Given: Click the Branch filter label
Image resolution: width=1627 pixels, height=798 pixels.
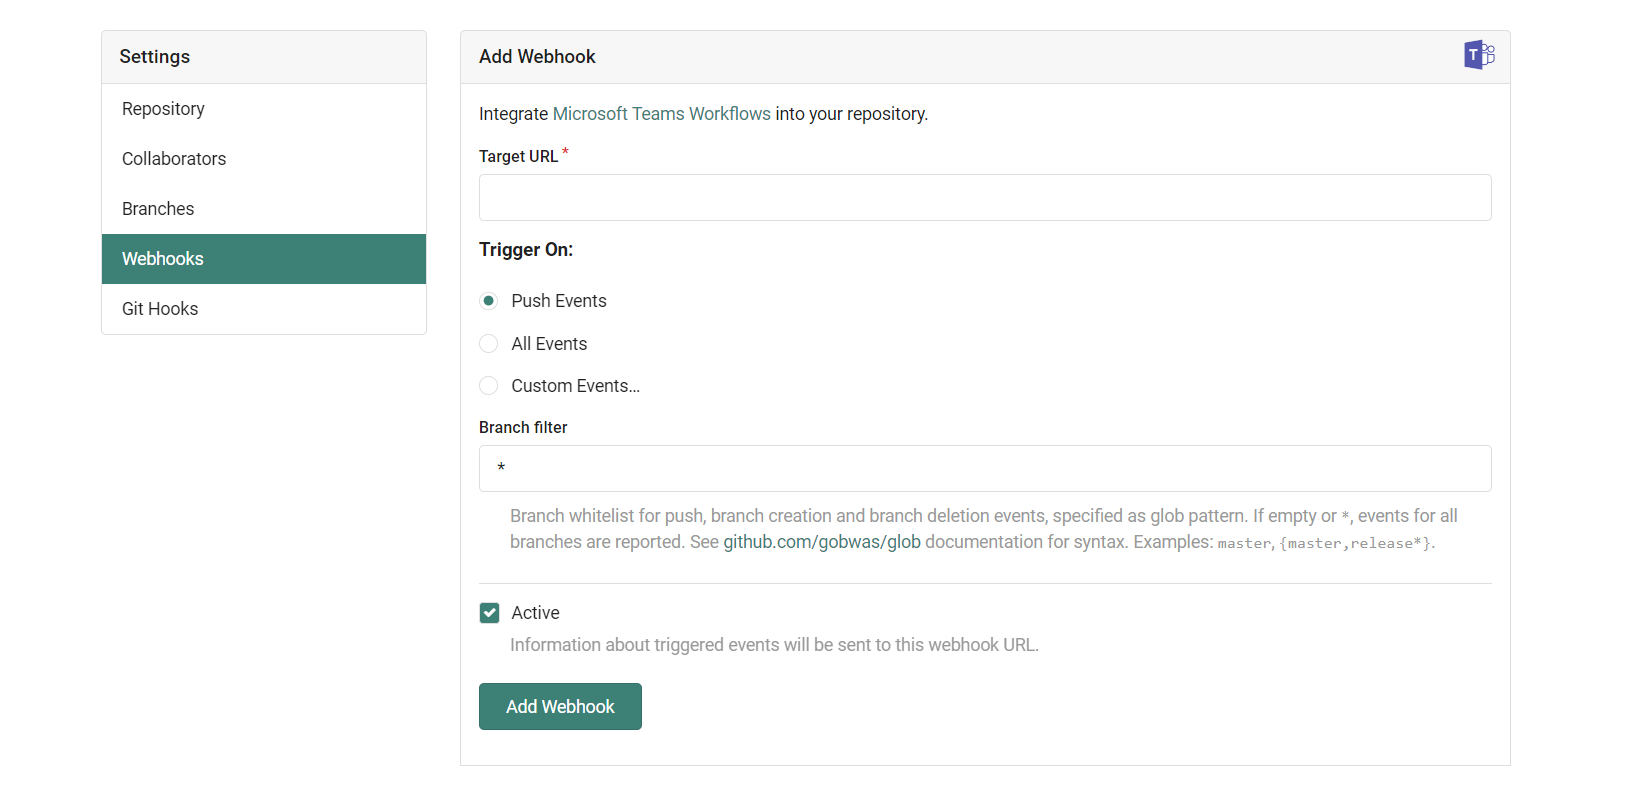Looking at the screenshot, I should click(523, 428).
